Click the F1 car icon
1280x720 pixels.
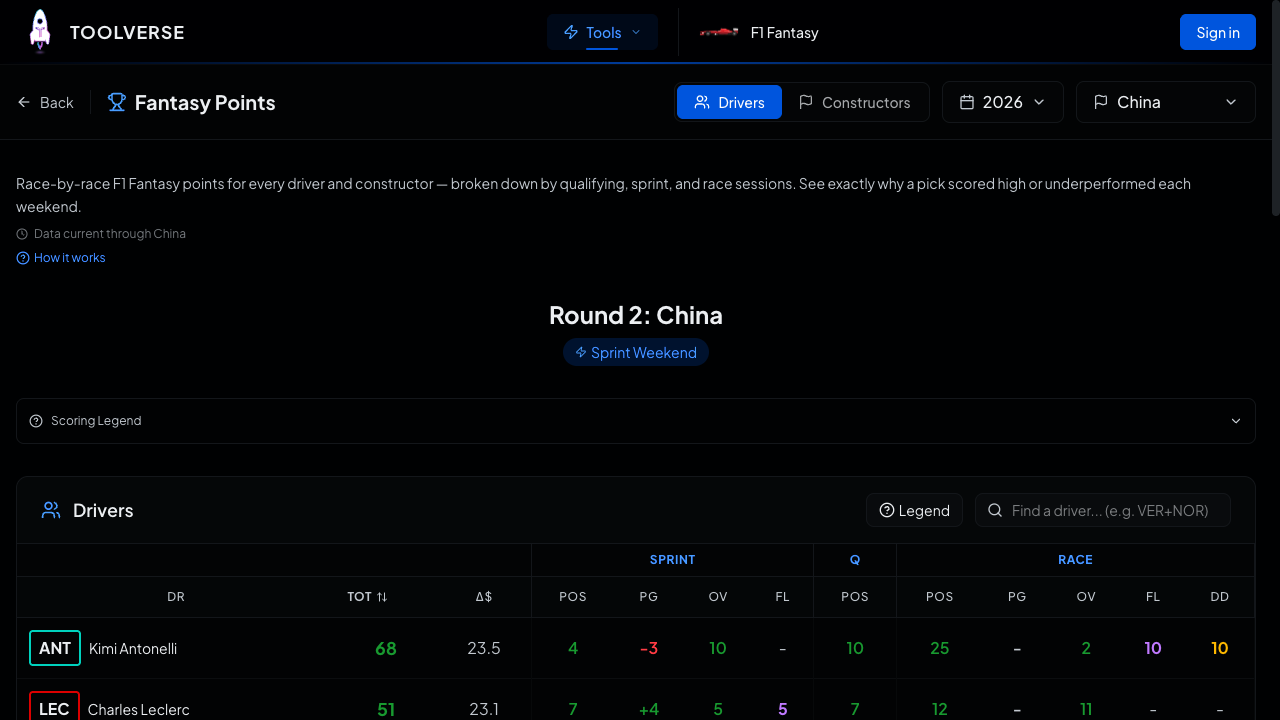coord(719,32)
